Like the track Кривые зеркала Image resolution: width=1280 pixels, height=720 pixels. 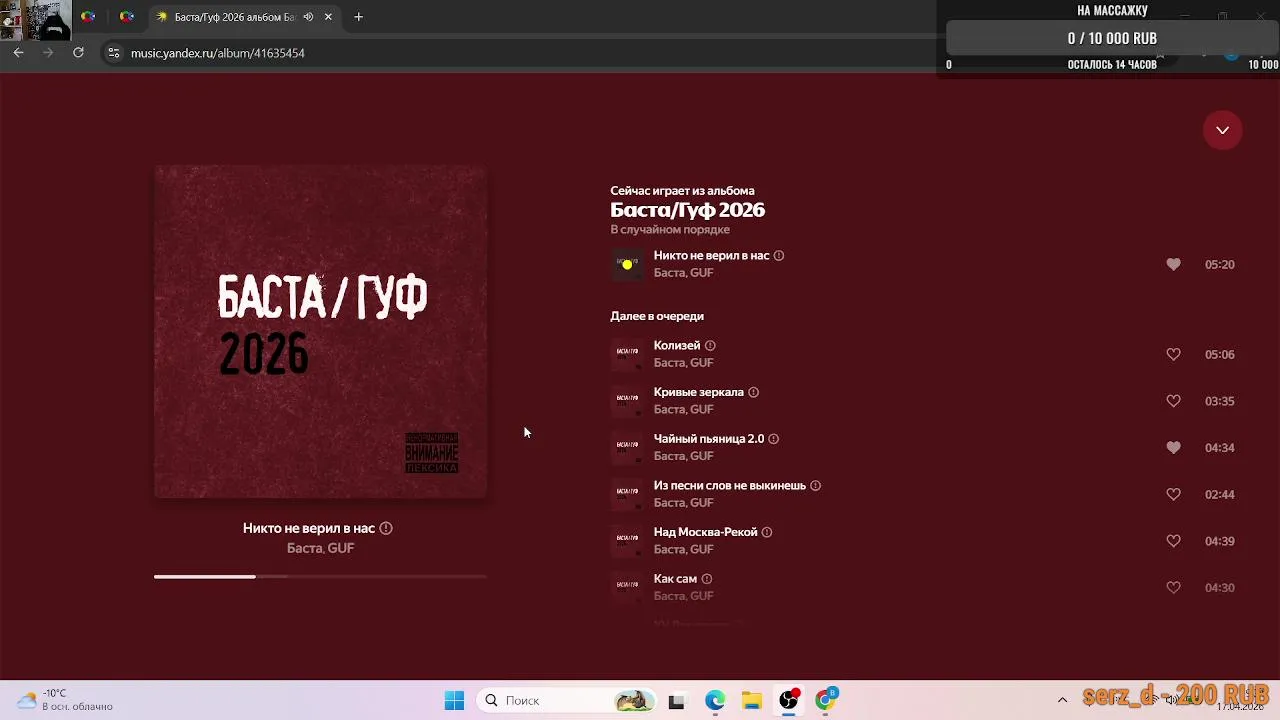pos(1173,401)
